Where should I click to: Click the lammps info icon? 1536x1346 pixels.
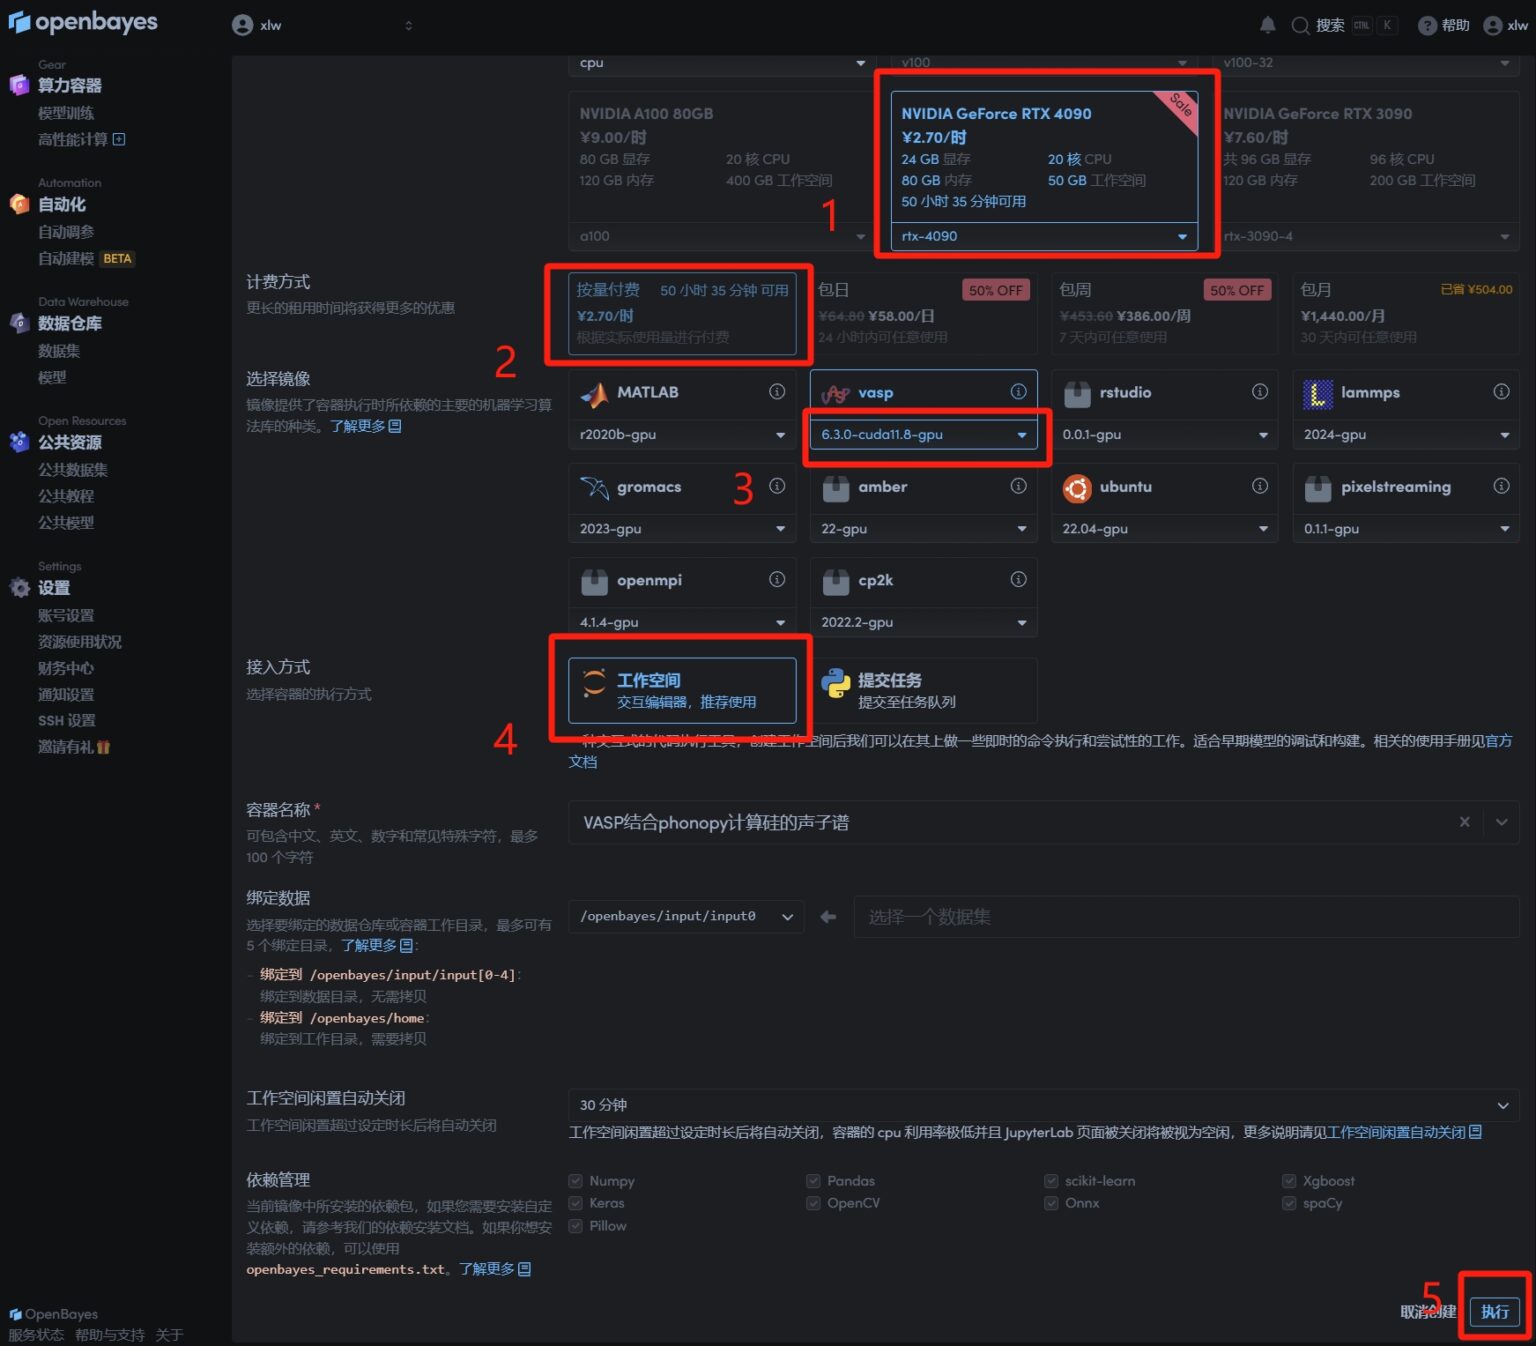[1501, 392]
